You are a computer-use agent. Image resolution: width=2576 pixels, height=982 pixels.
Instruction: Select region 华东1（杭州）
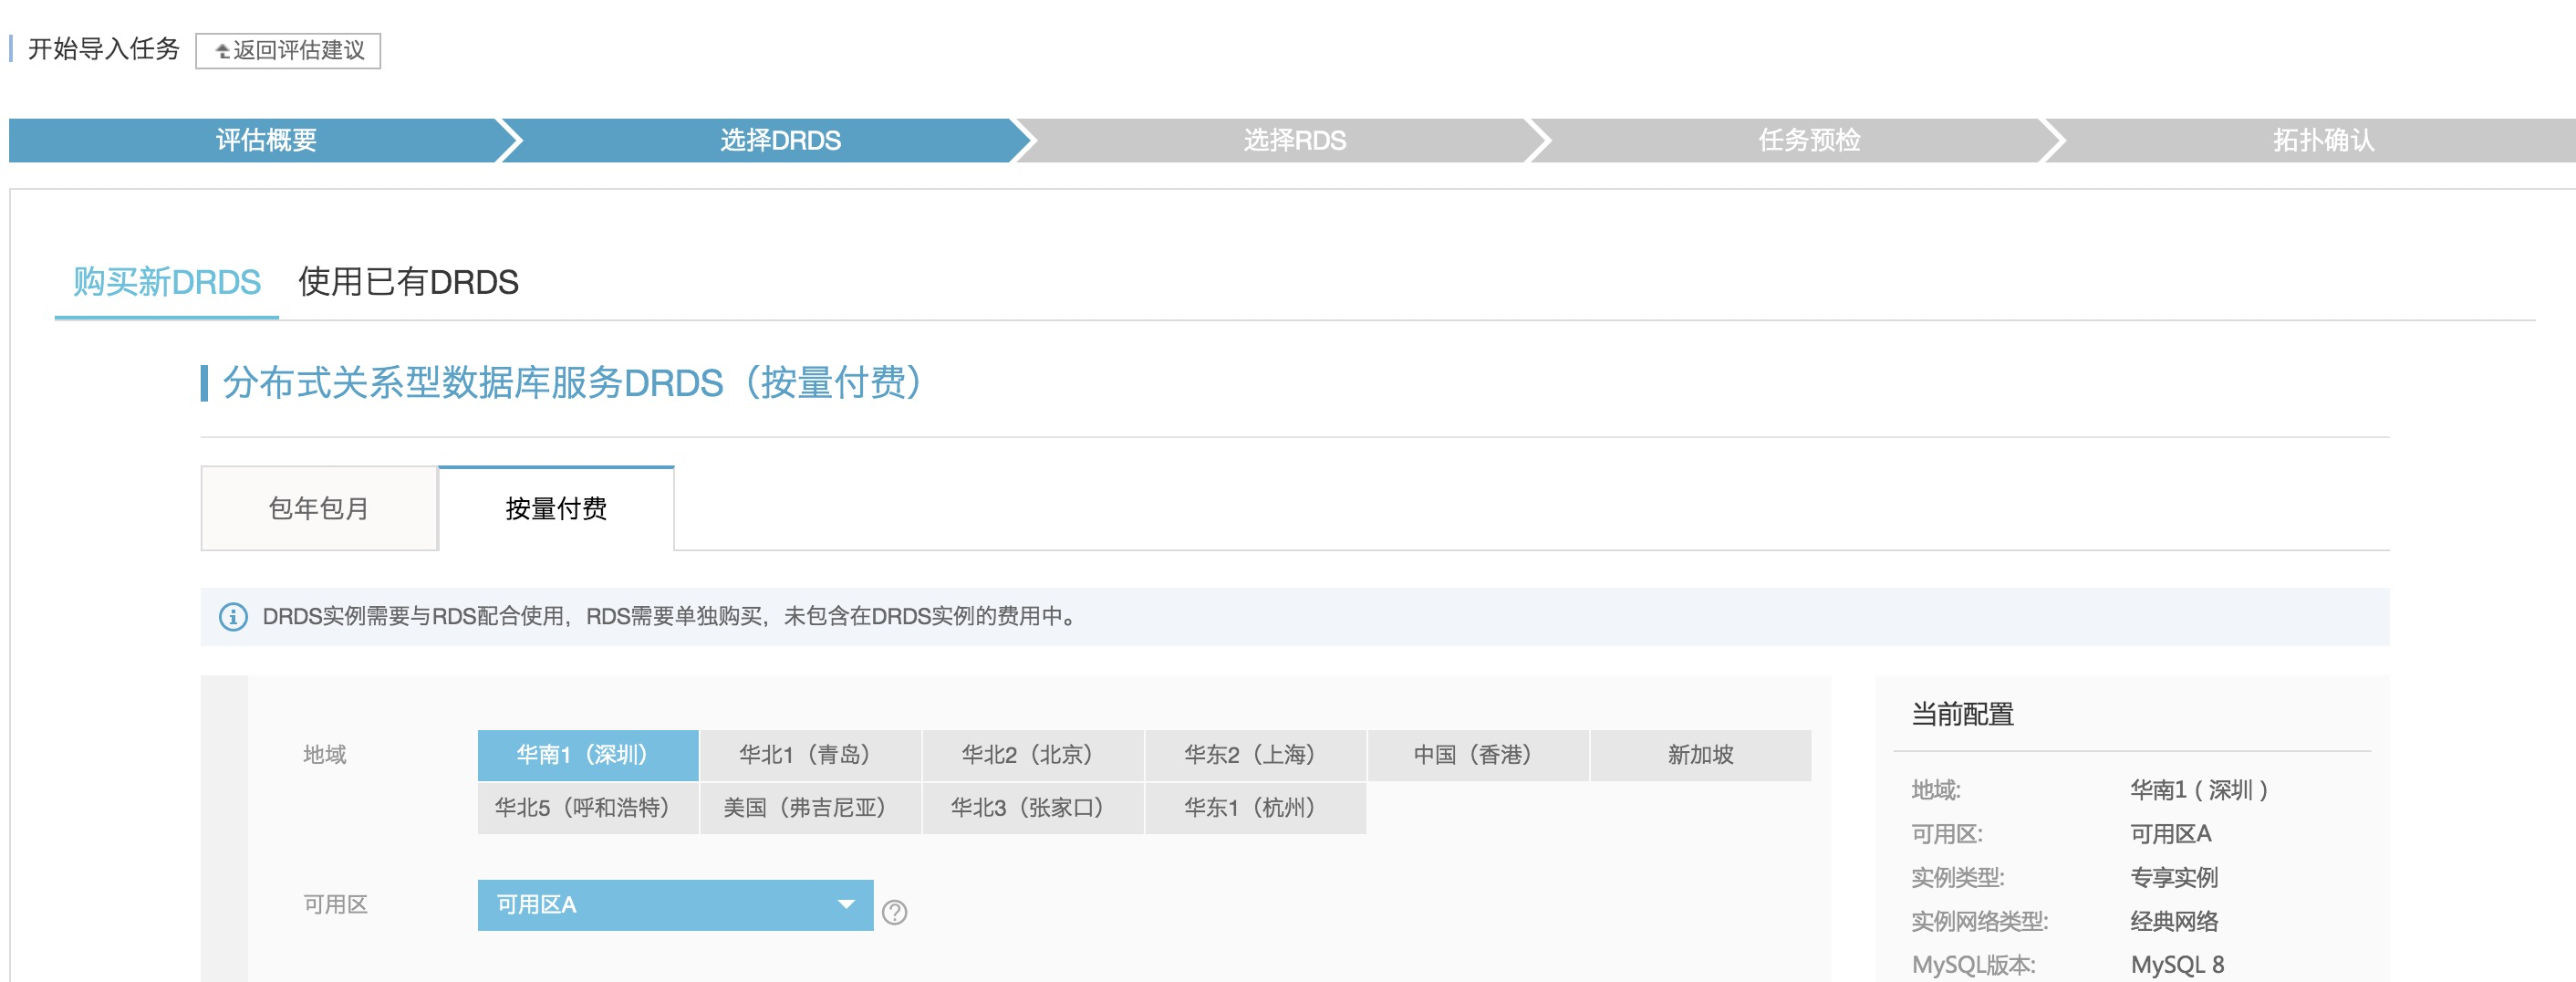[x=1255, y=808]
